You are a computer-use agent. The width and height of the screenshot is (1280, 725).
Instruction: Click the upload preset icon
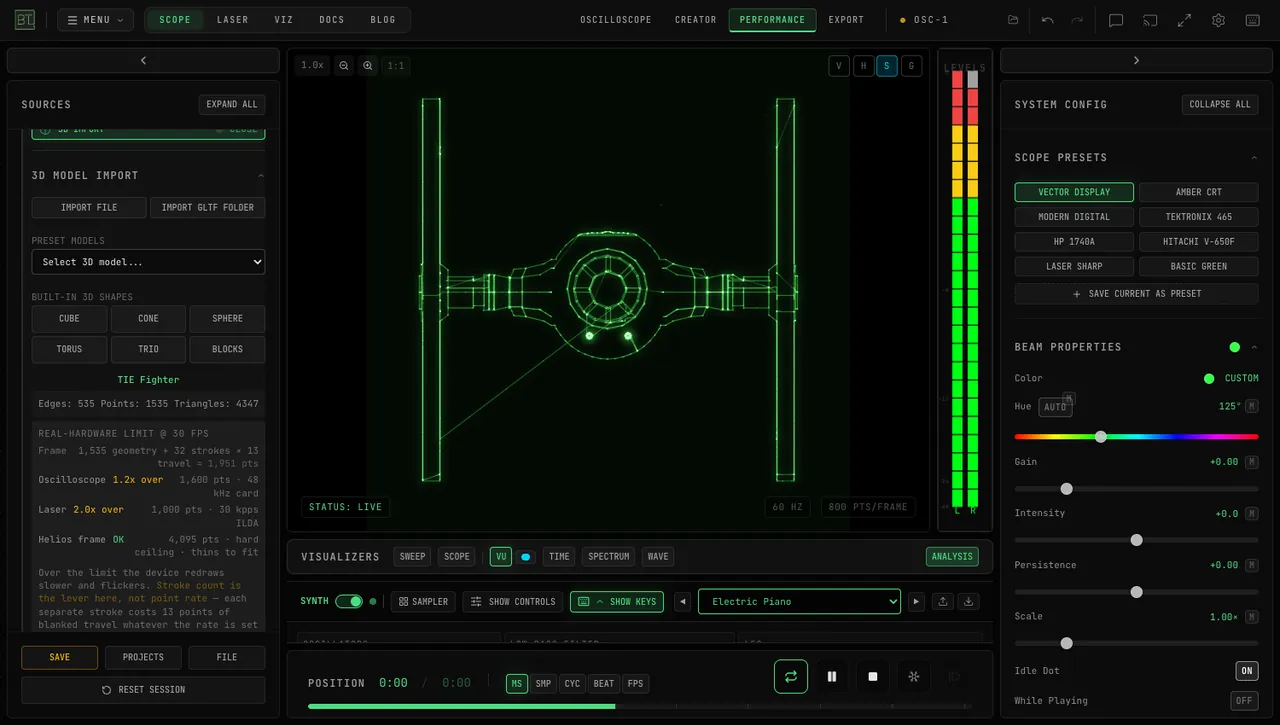coord(942,601)
